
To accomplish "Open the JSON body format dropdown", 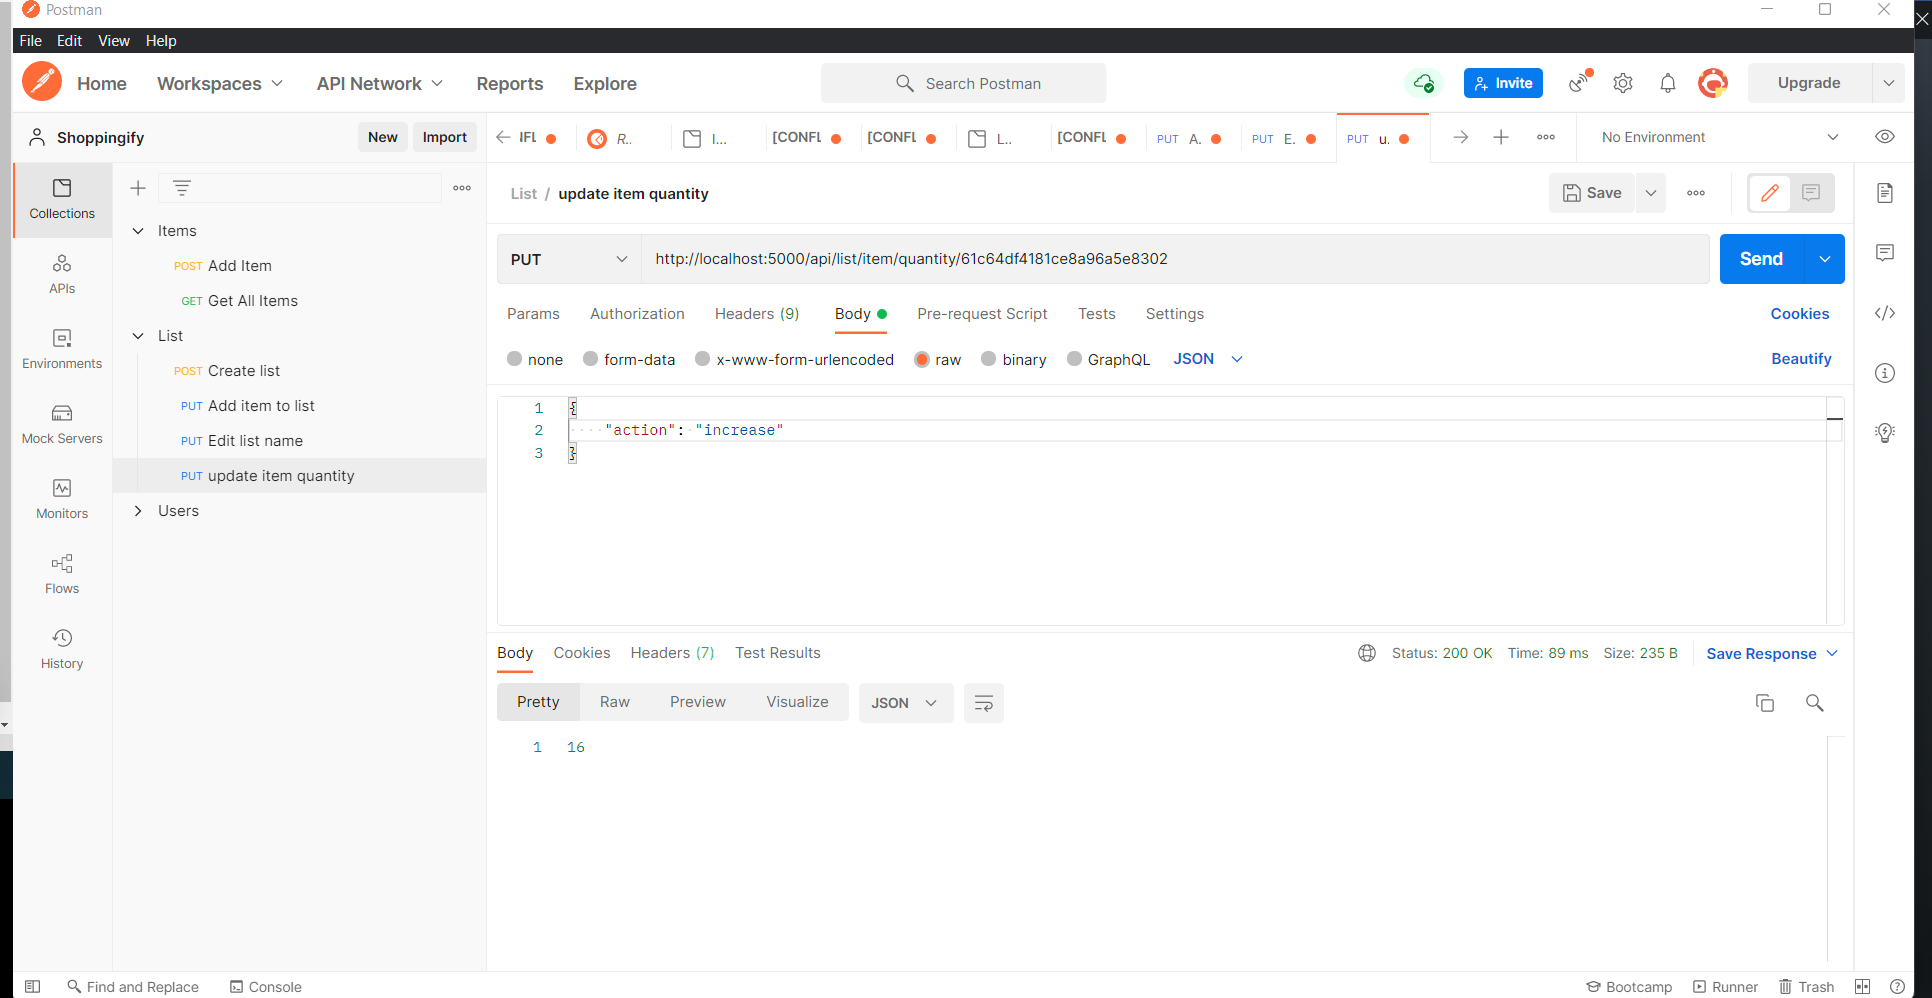I will (x=1208, y=359).
